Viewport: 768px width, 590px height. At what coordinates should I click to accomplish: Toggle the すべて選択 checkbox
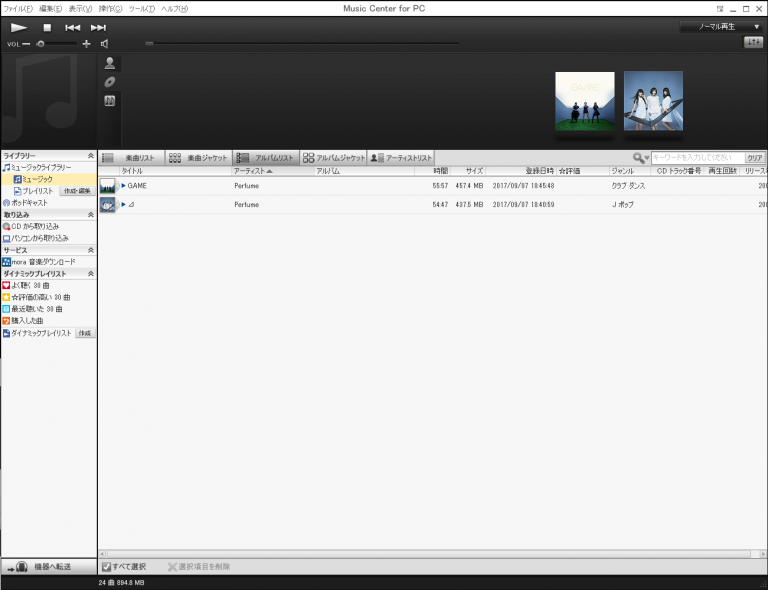coord(106,567)
